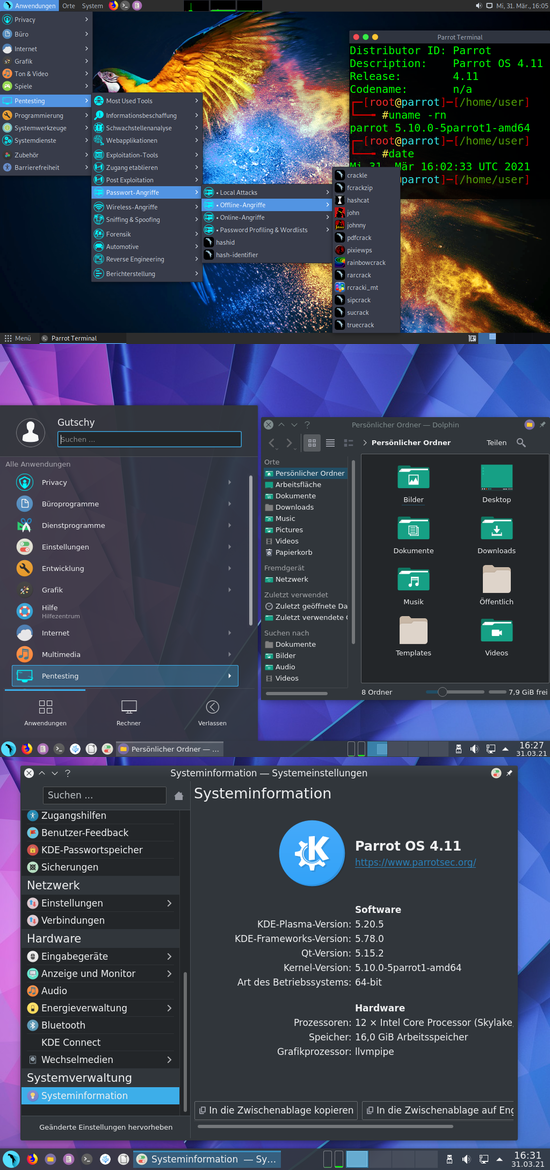Image resolution: width=550 pixels, height=1170 pixels.
Task: Click horizontal scrollbar below the copy buttons
Action: click(324, 1127)
